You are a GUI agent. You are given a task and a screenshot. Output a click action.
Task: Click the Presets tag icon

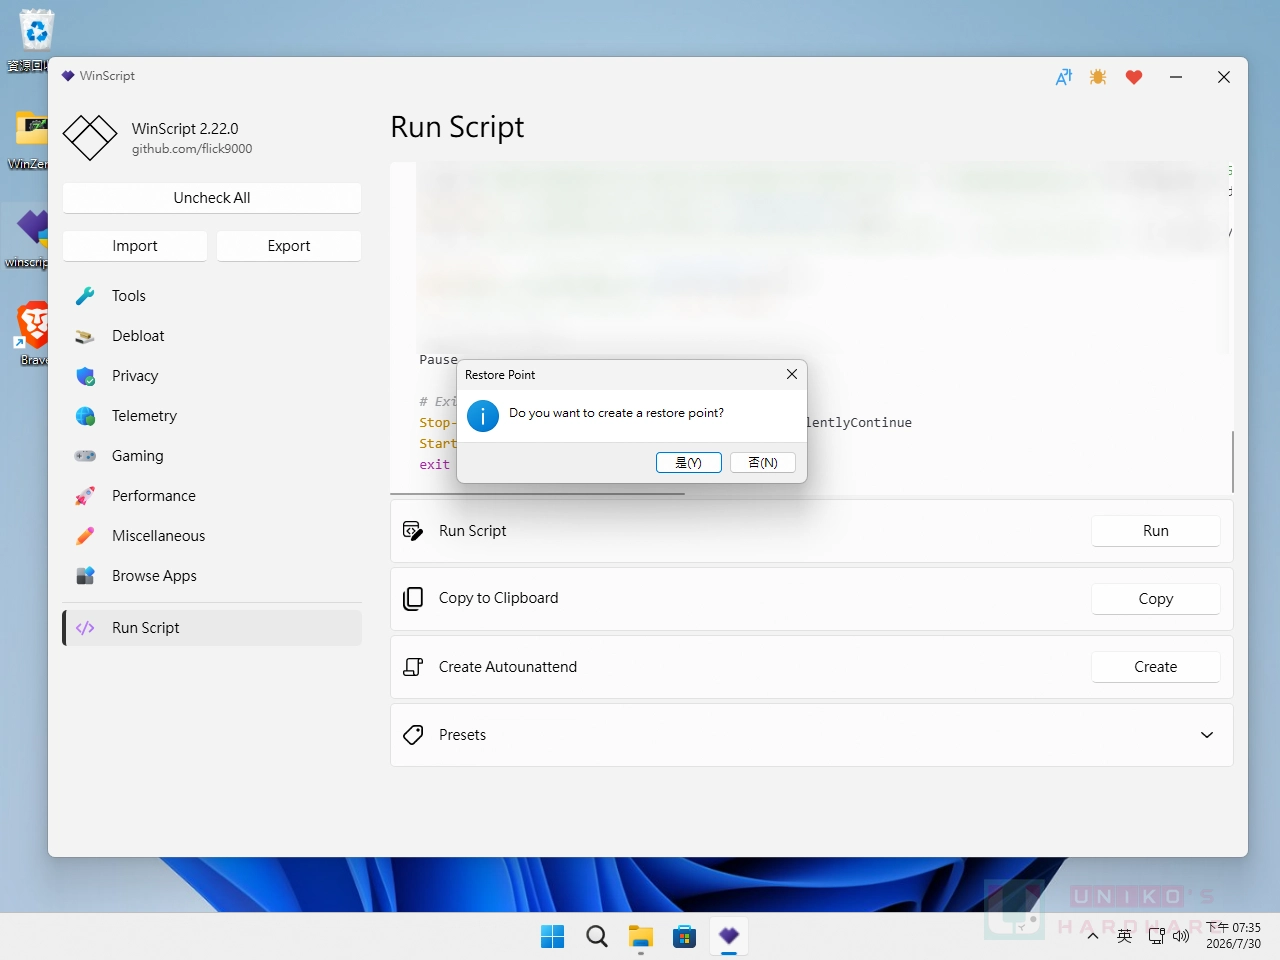[413, 735]
